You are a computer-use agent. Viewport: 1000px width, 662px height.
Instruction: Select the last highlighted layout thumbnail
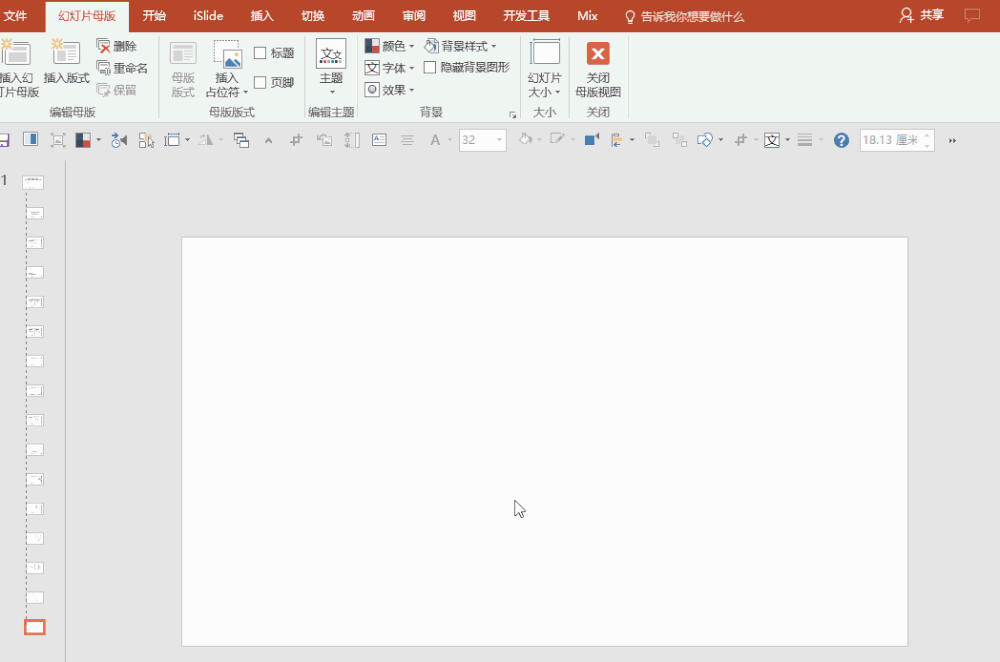(35, 627)
